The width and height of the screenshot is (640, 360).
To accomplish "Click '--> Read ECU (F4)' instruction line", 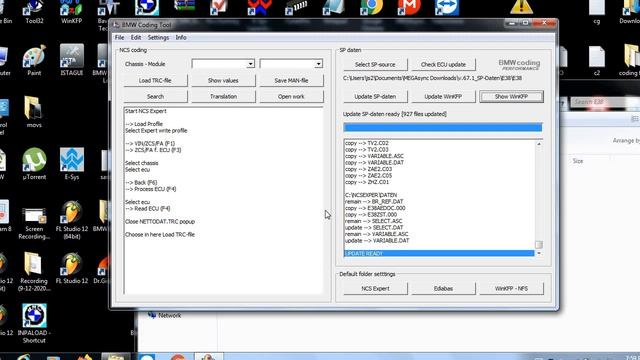I will (148, 209).
